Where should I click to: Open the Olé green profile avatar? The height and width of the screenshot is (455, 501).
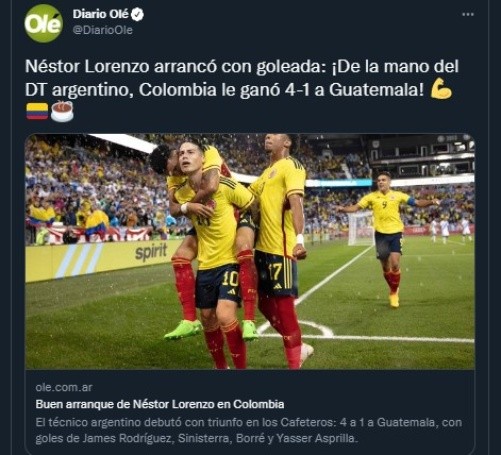[43, 23]
